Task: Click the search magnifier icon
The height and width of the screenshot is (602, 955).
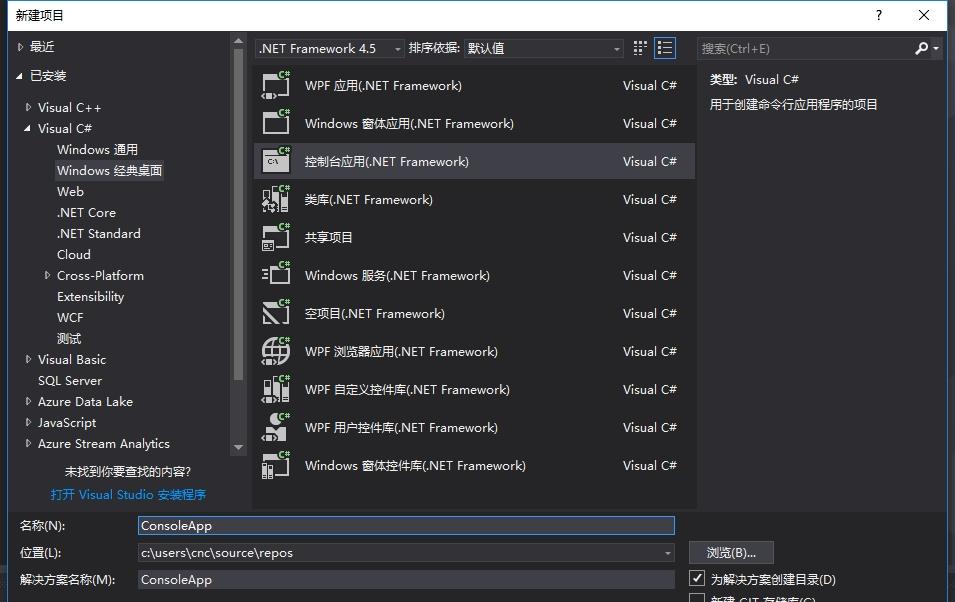Action: point(922,48)
